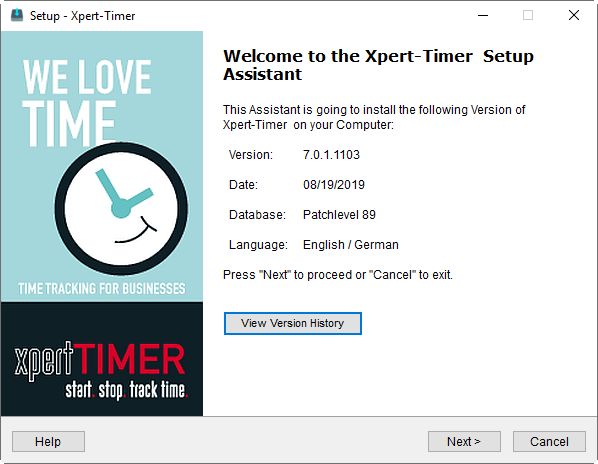Select the version number 7.0.1.1103 text
The height and width of the screenshot is (464, 598).
point(331,155)
